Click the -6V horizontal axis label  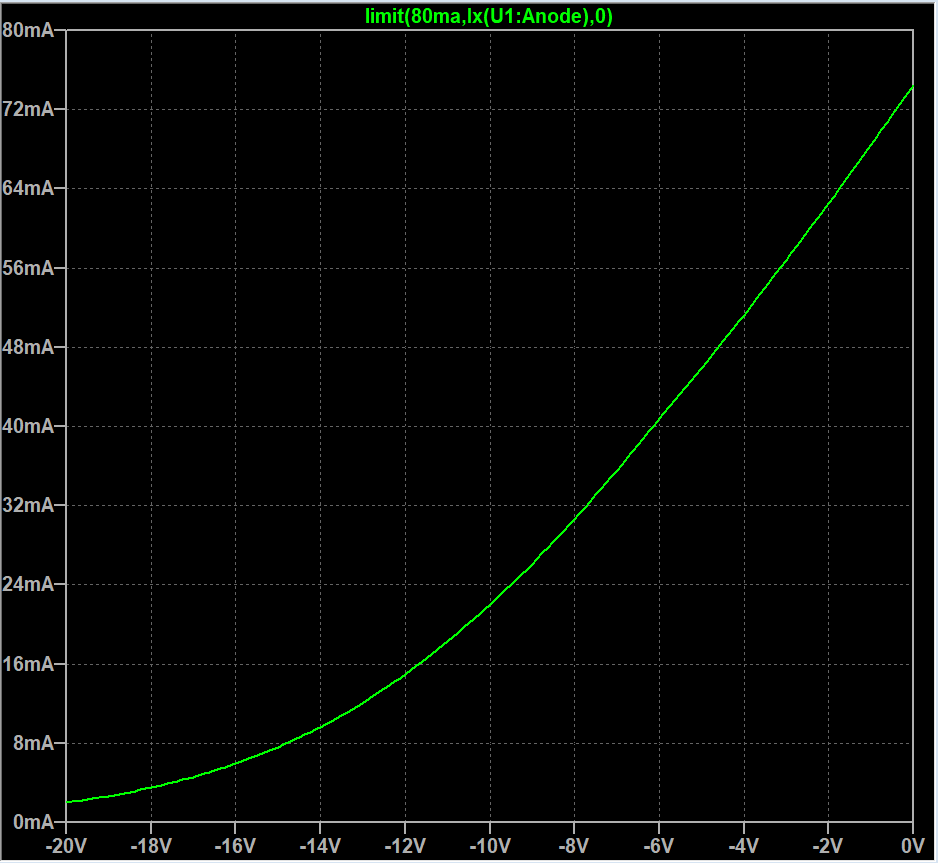pos(659,846)
